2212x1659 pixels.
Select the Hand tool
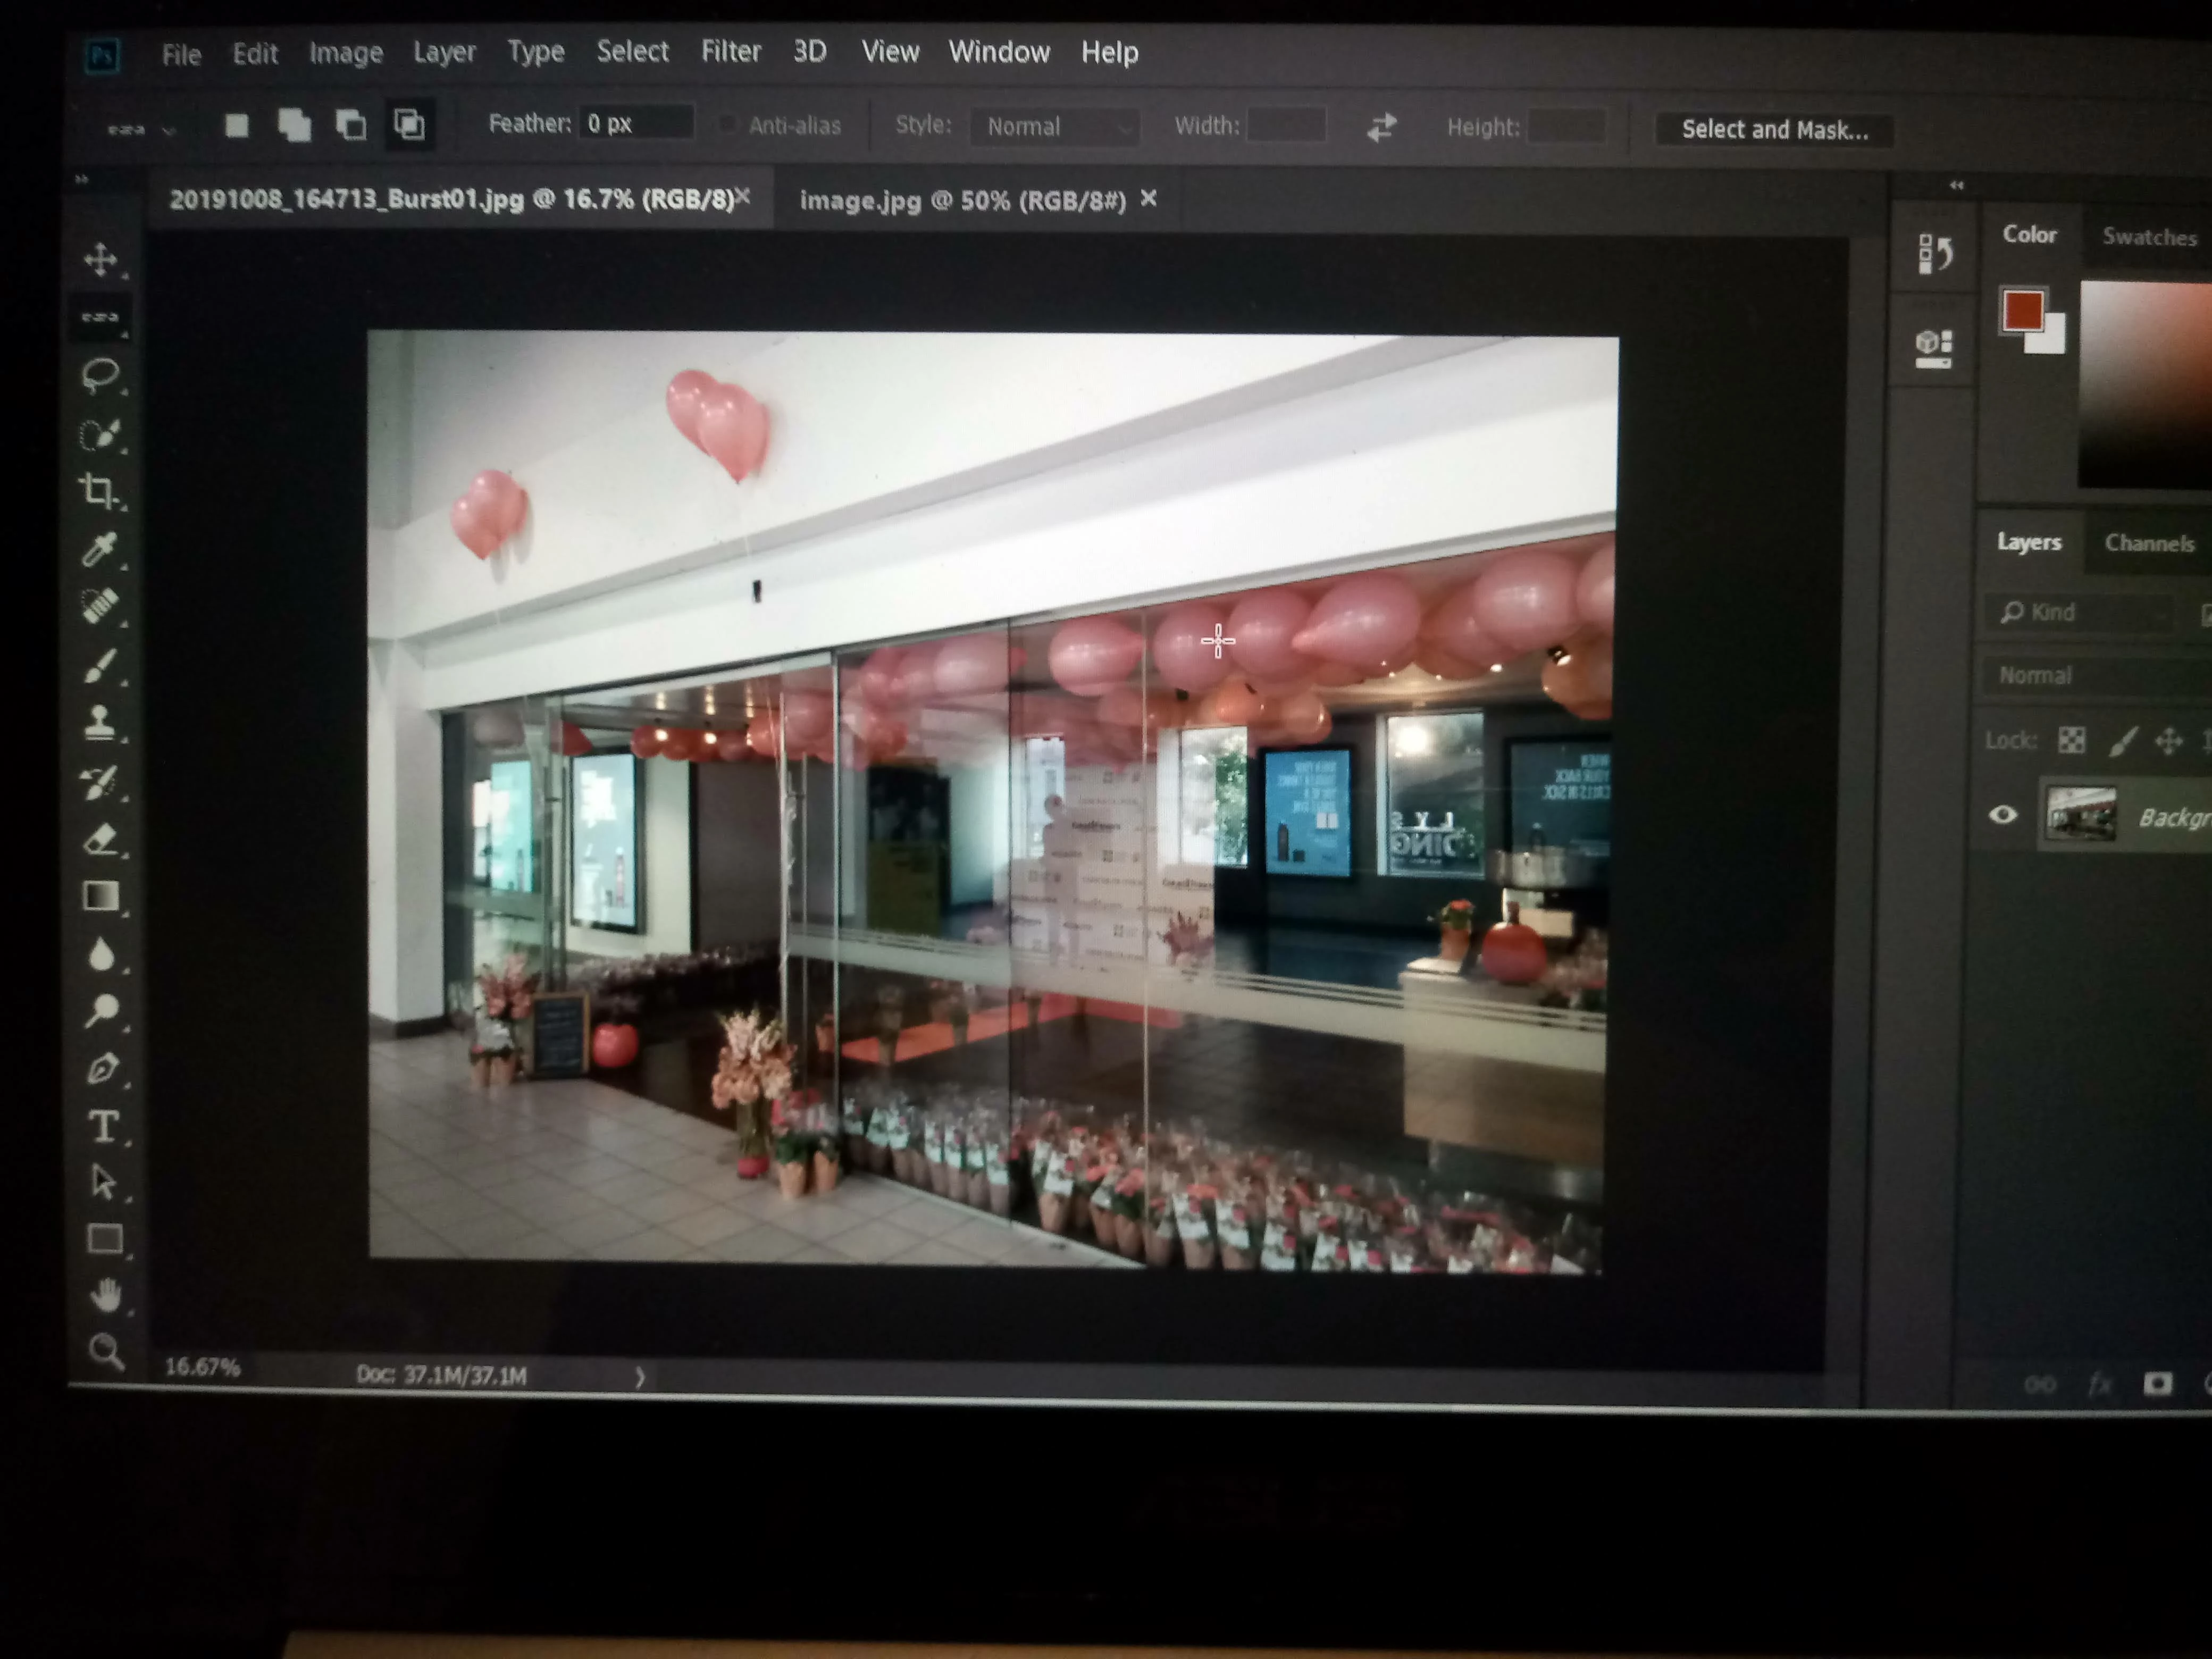pyautogui.click(x=106, y=1295)
